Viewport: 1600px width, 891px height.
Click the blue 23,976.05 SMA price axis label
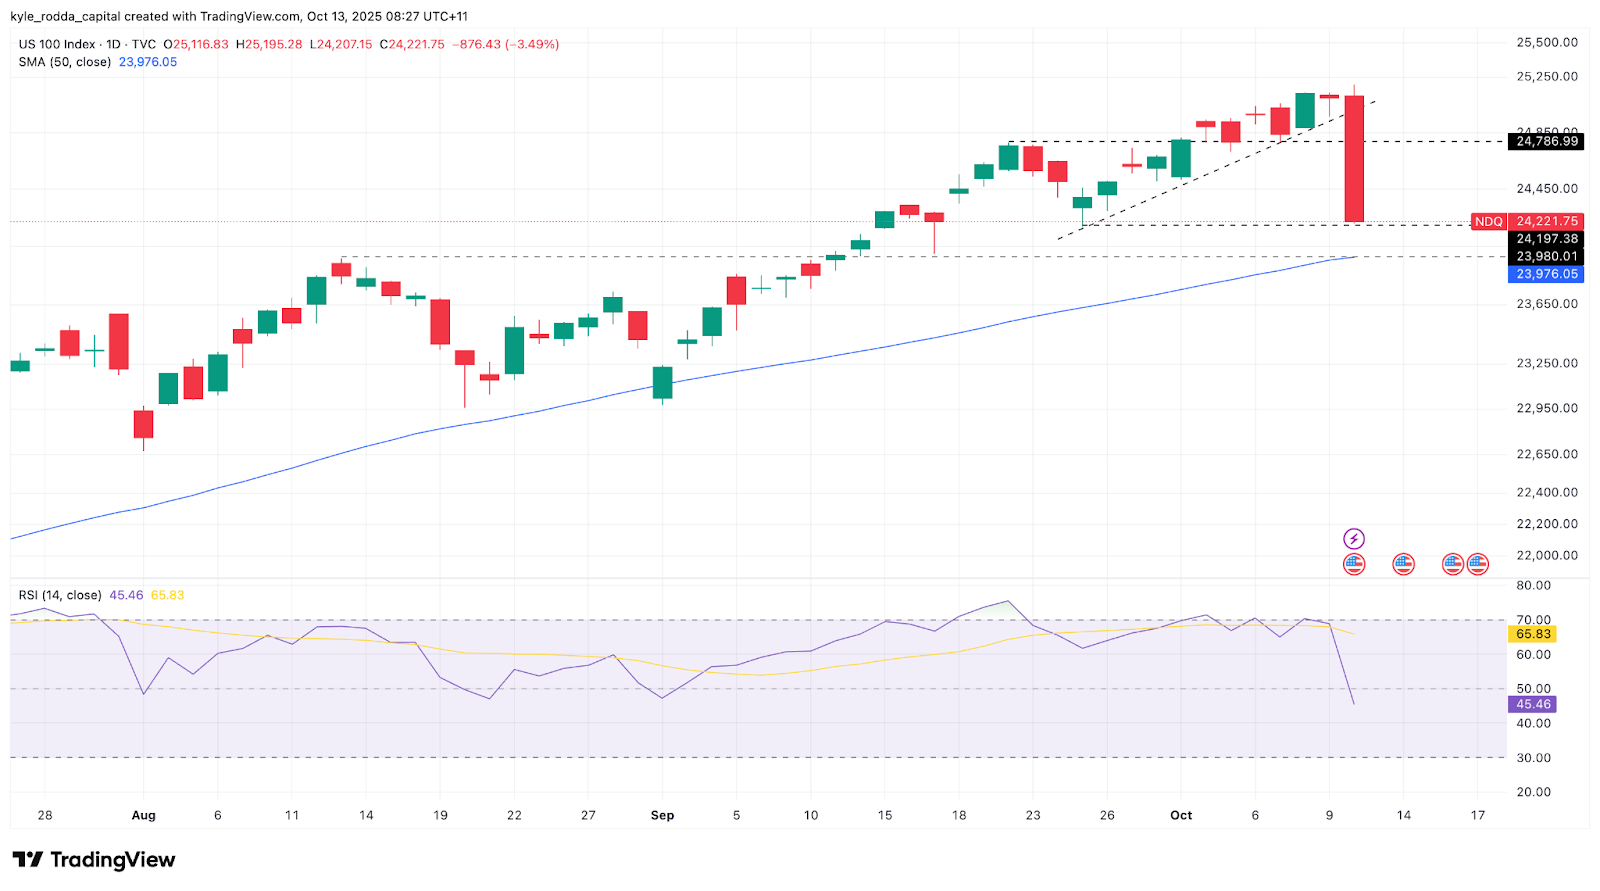click(x=1546, y=274)
